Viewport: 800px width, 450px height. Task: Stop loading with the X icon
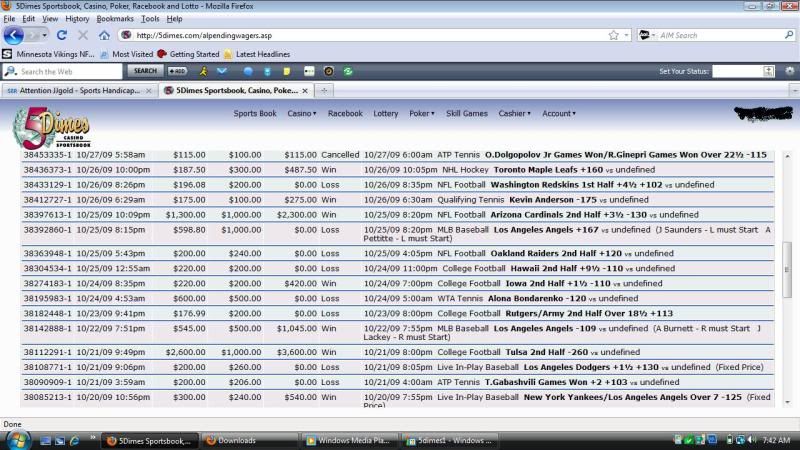pyautogui.click(x=83, y=35)
